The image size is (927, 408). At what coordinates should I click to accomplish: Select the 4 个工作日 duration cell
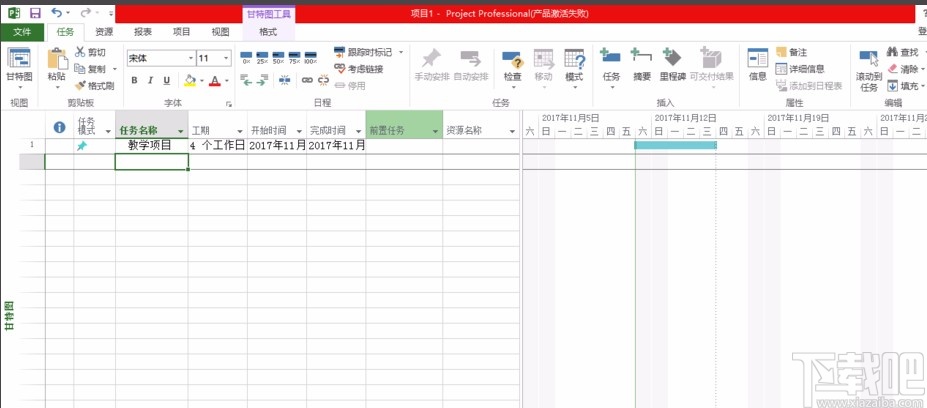[x=218, y=145]
